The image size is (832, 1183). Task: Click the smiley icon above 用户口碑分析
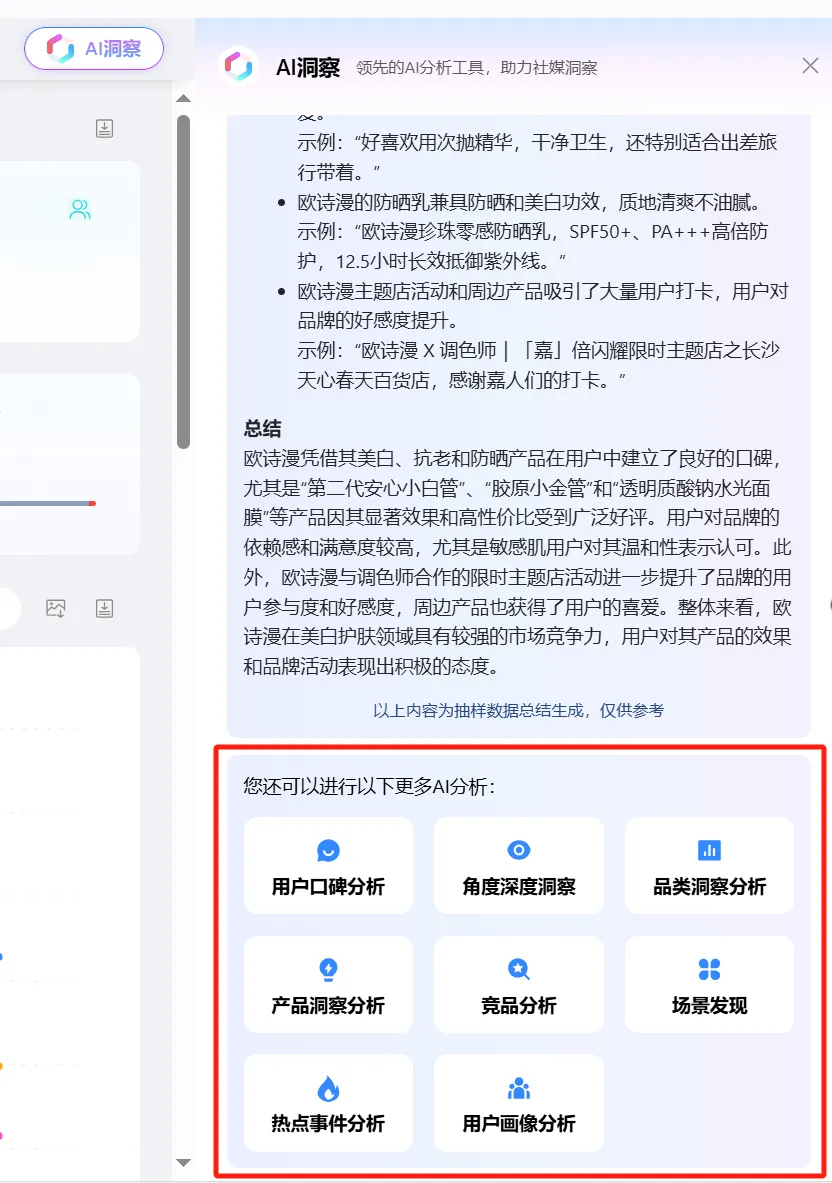point(328,850)
